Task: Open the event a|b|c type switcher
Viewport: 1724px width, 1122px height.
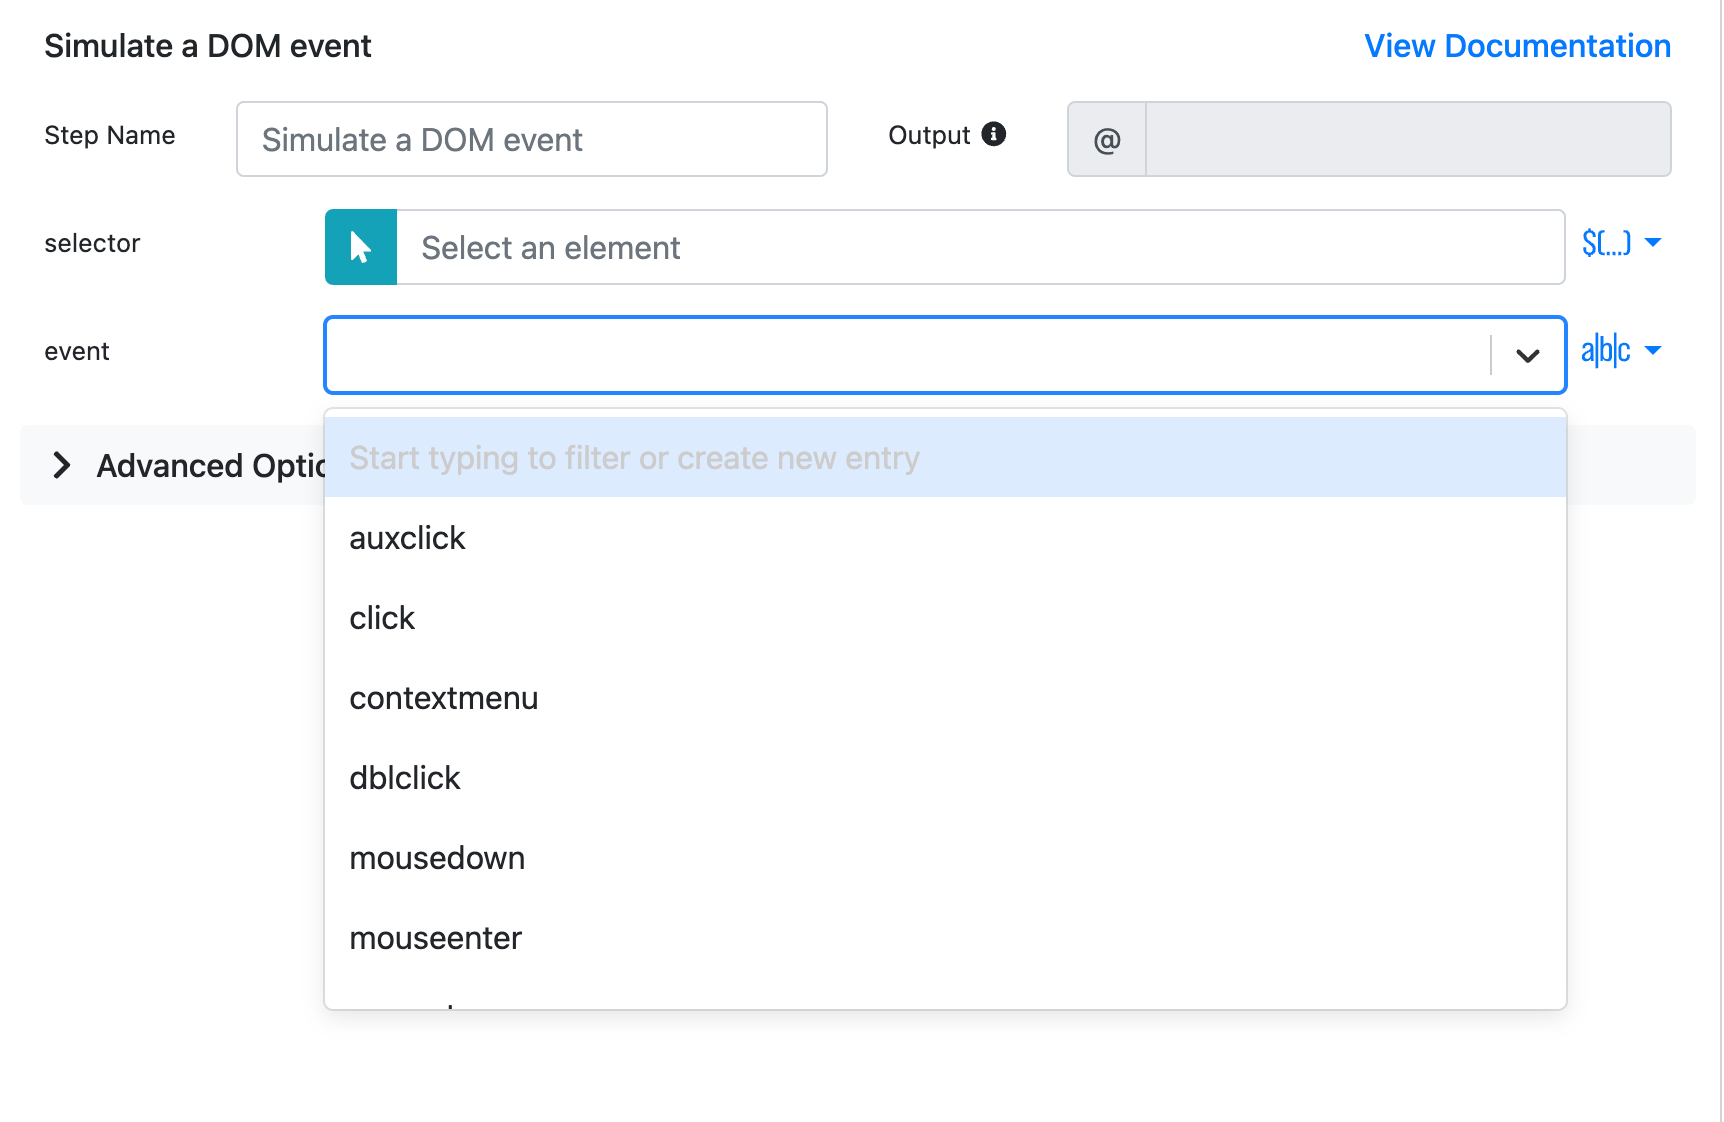Action: (1621, 351)
